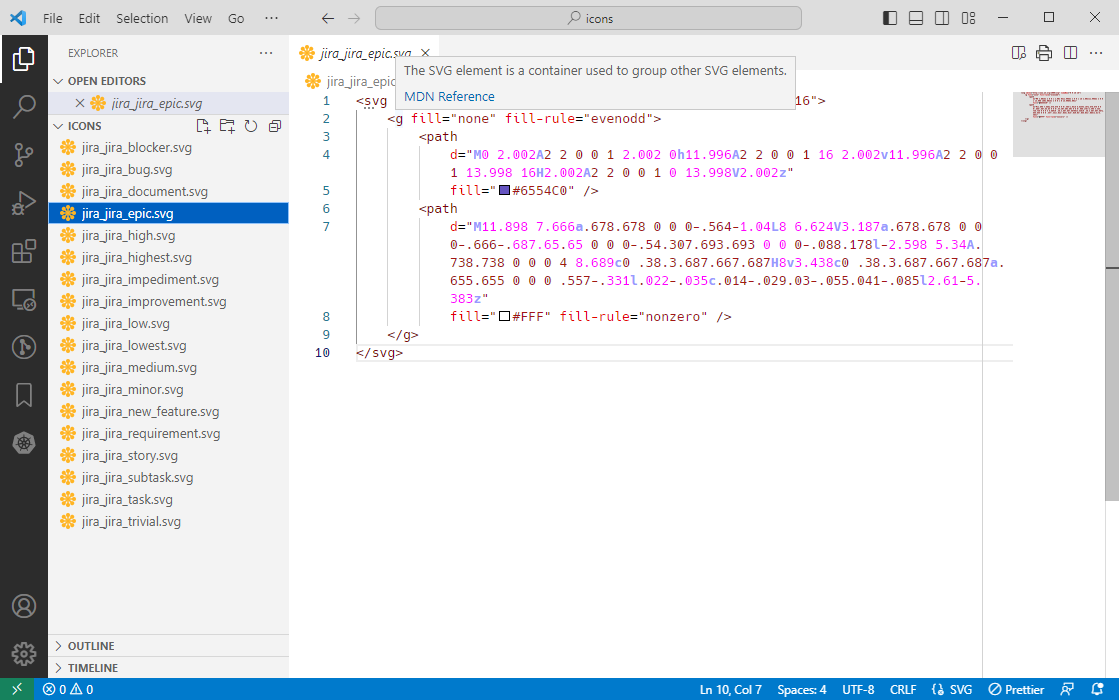The image size is (1119, 700).
Task: Click the command center search box
Action: (x=588, y=19)
